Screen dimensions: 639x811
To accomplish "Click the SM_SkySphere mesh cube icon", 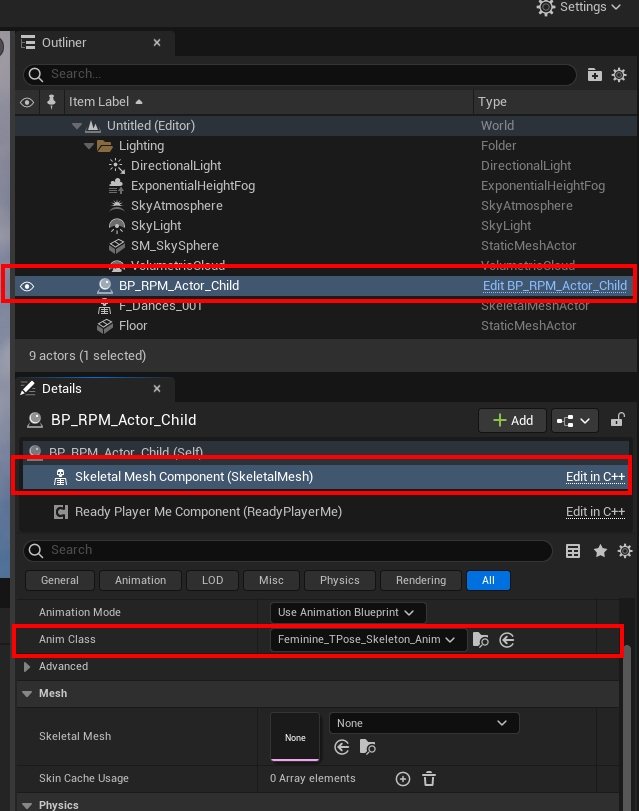I will tap(116, 246).
